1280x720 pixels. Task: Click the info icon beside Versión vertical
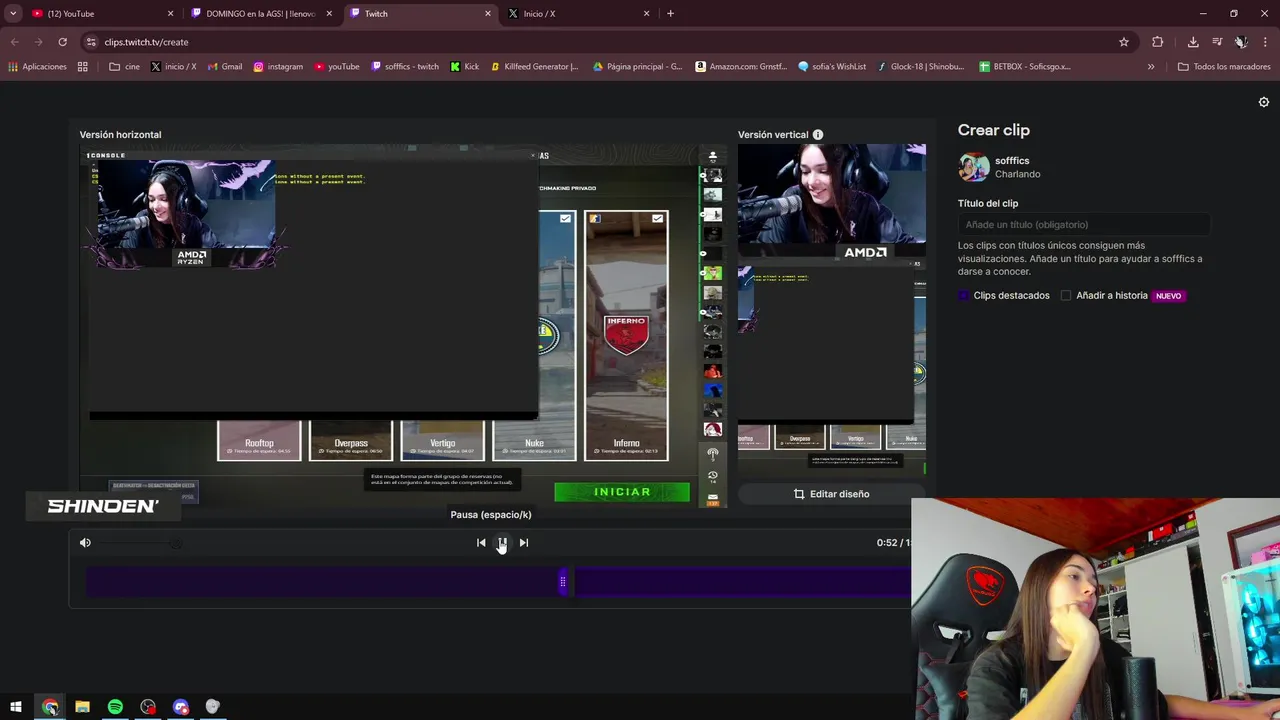tap(818, 135)
